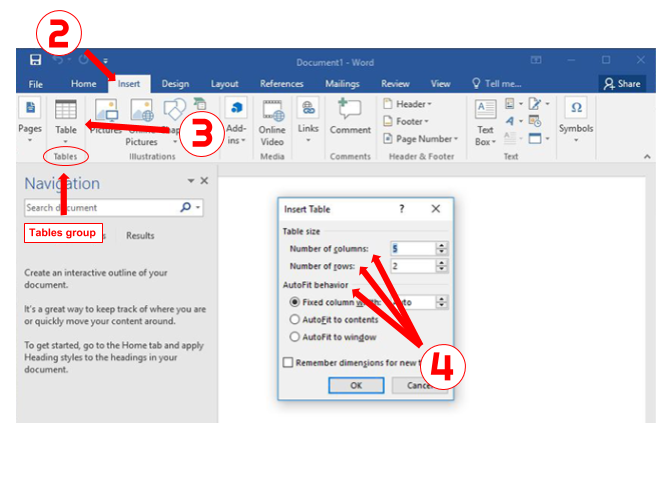The image size is (672, 480).
Task: Click the Table button in the ribbon
Action: pos(66,122)
